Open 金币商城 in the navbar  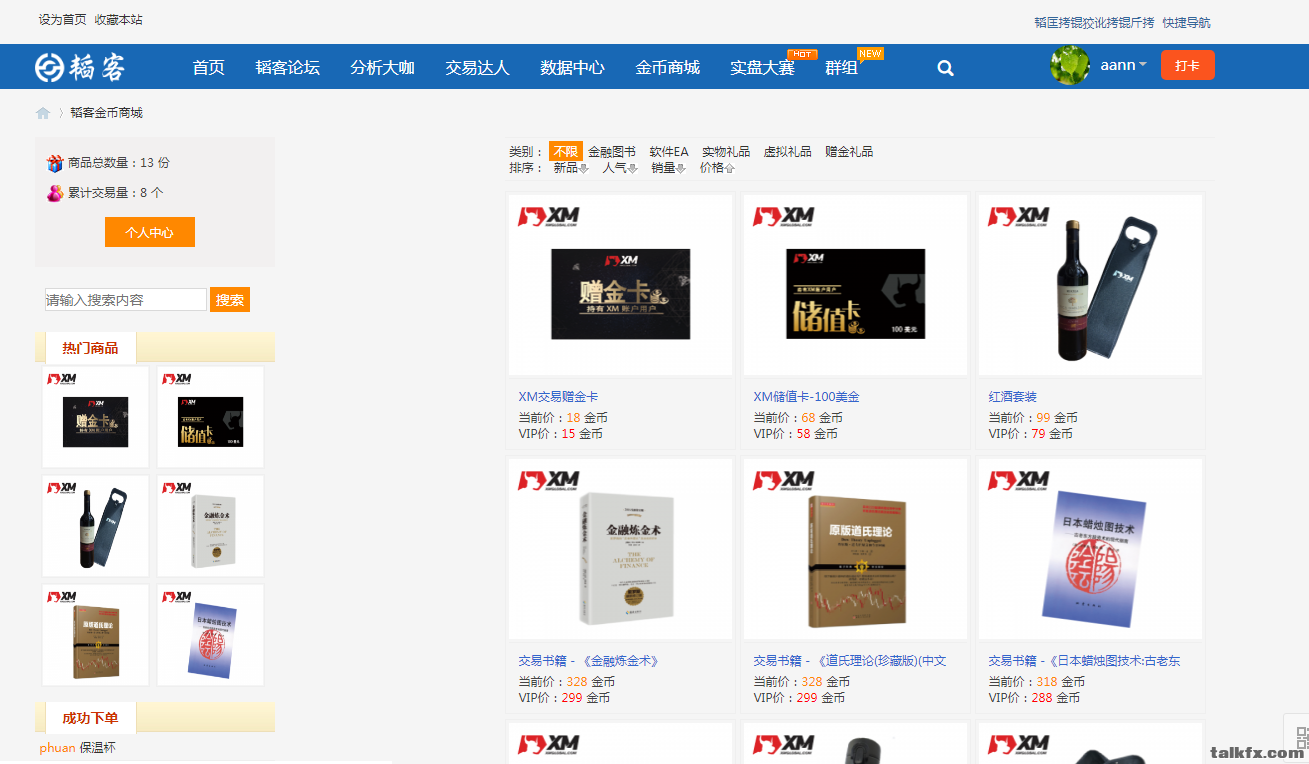(x=668, y=68)
